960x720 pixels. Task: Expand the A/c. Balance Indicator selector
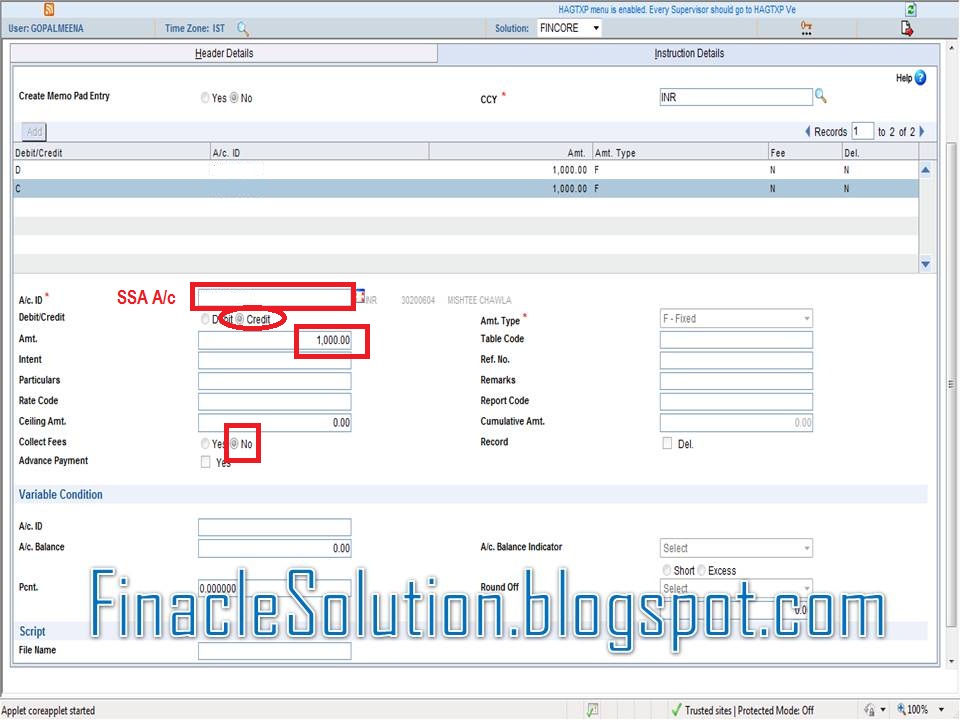pyautogui.click(x=805, y=548)
